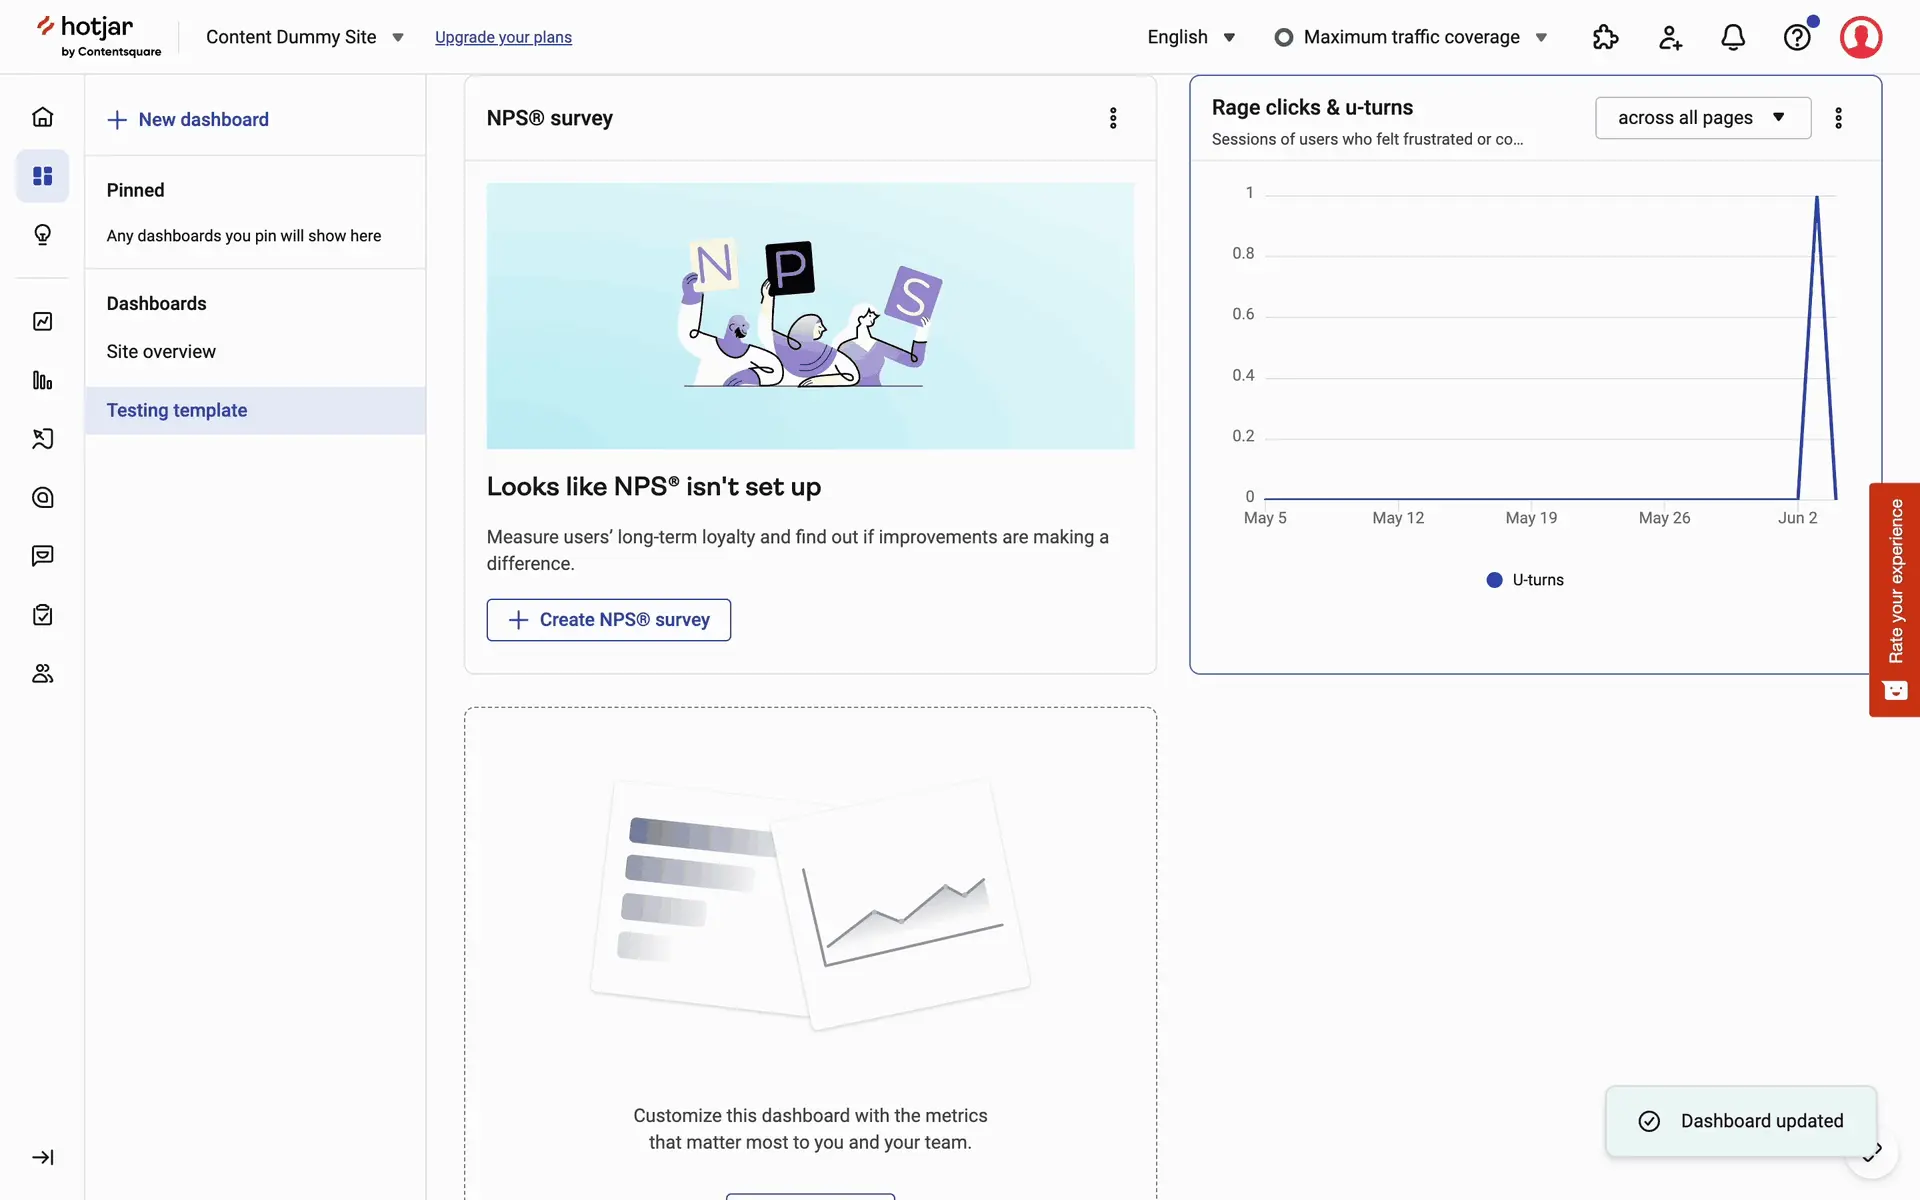Open the English language dropdown
1920x1200 pixels.
1190,37
